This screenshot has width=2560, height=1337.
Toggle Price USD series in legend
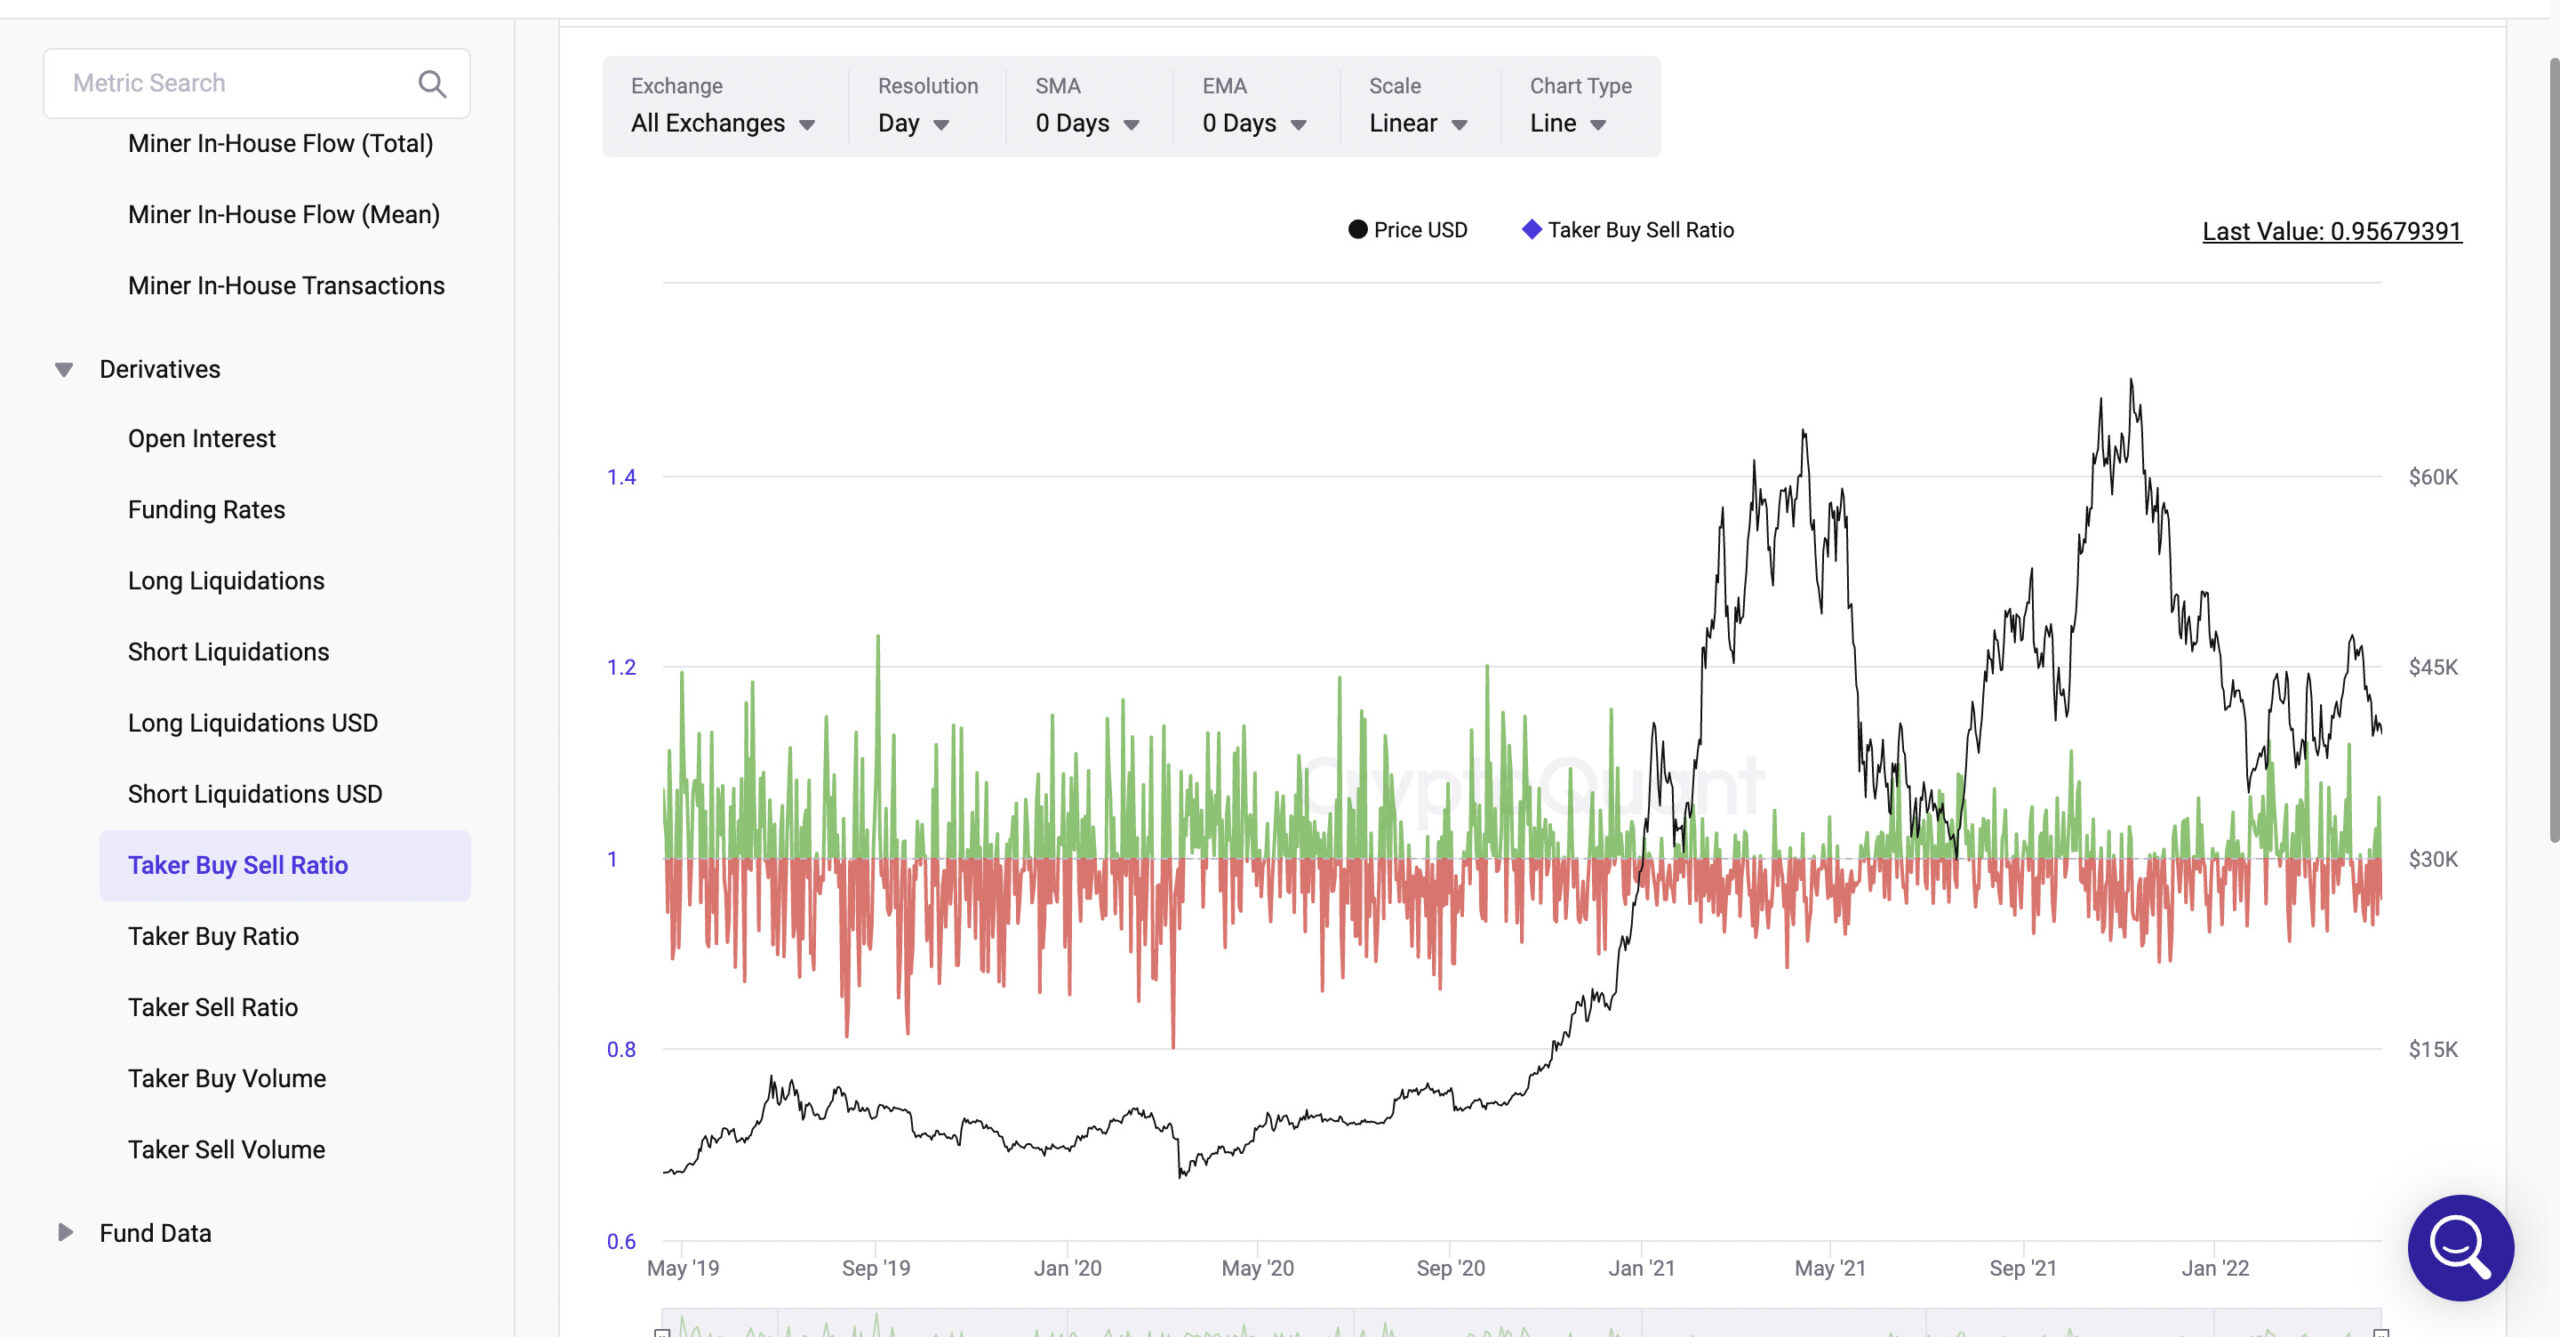coord(1408,230)
